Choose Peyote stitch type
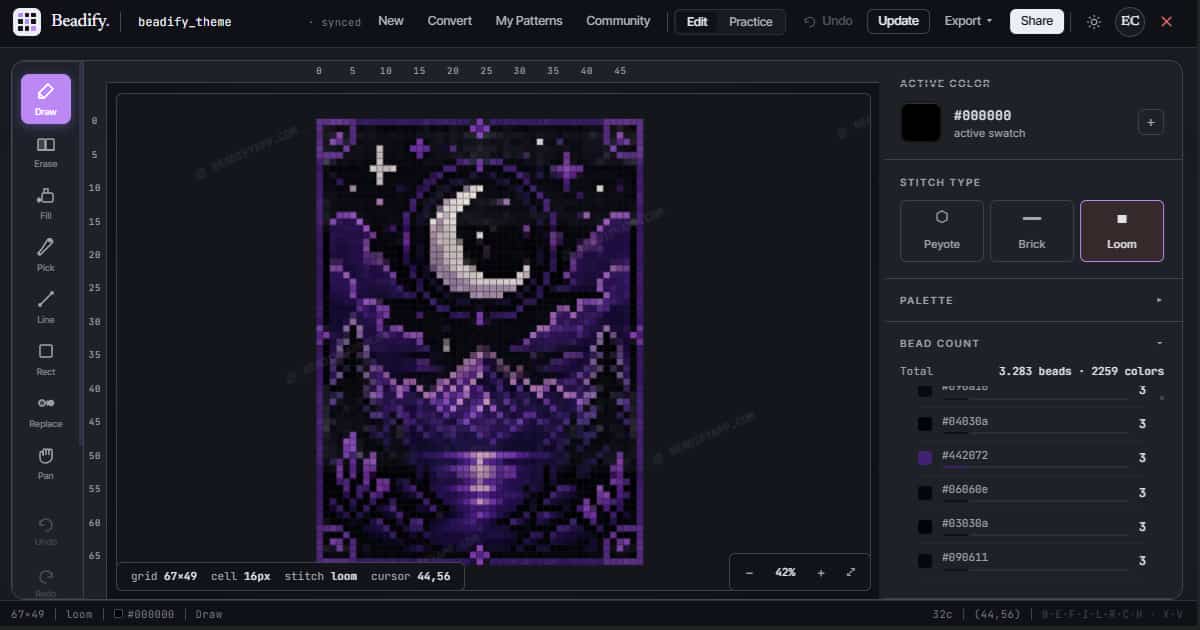This screenshot has width=1200, height=630. (x=941, y=231)
